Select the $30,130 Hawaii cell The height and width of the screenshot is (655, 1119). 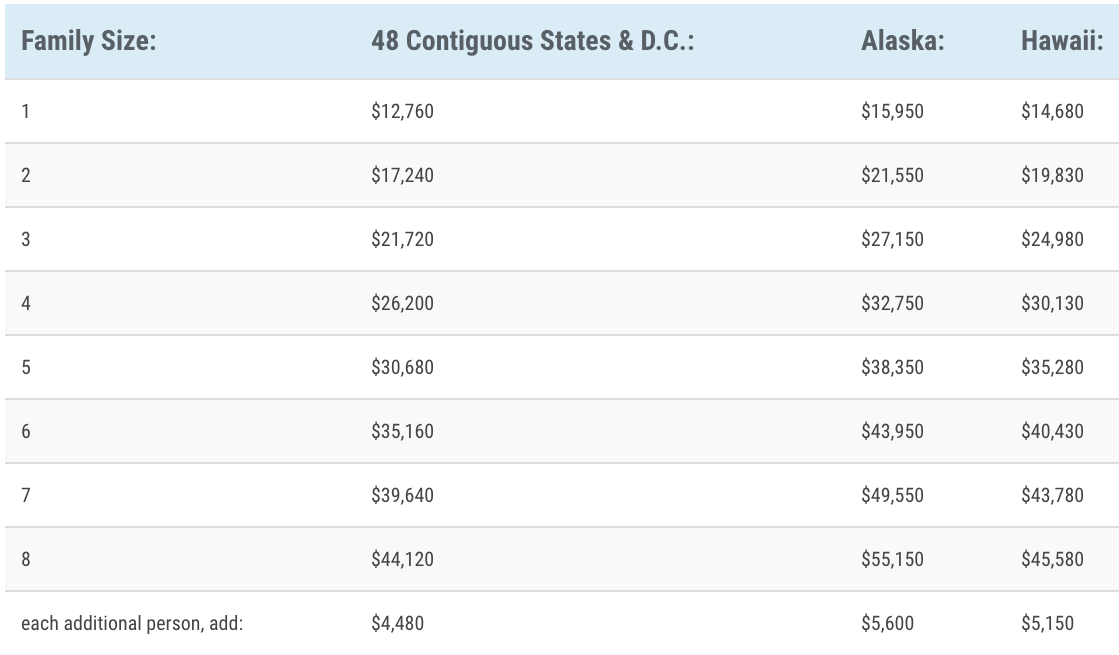tap(1052, 303)
